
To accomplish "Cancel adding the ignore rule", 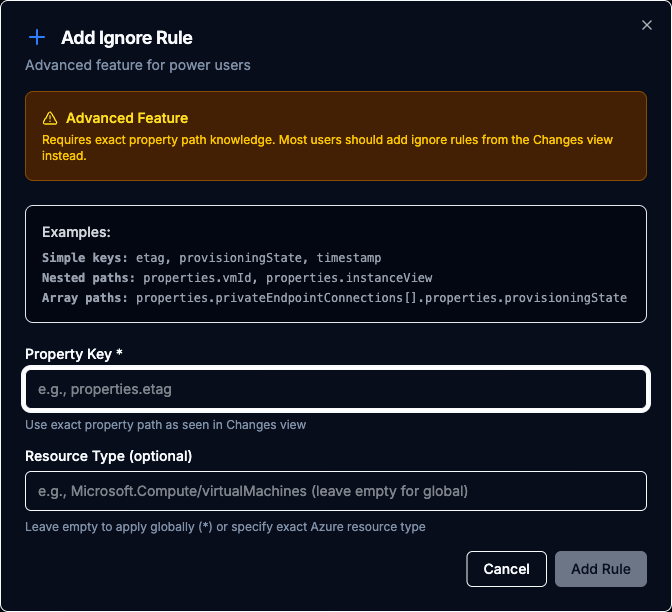I will [x=506, y=569].
